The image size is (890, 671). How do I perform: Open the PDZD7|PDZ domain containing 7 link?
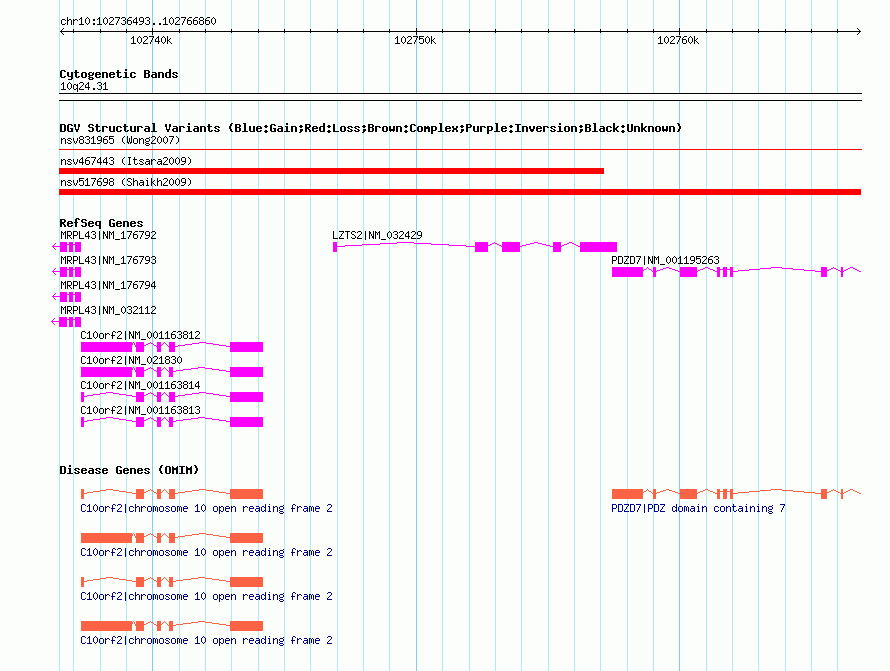tap(698, 508)
